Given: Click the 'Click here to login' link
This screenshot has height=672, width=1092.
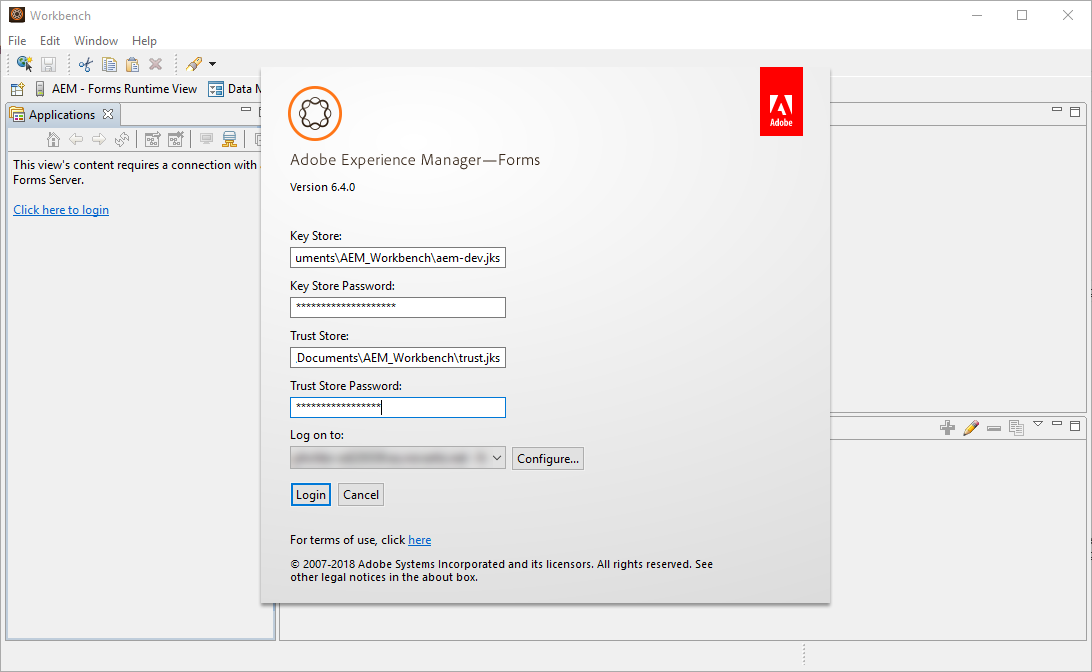Looking at the screenshot, I should (61, 210).
